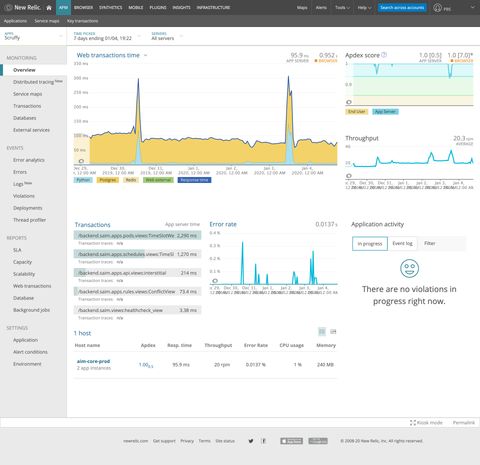Select the Event log activity tab

point(402,244)
